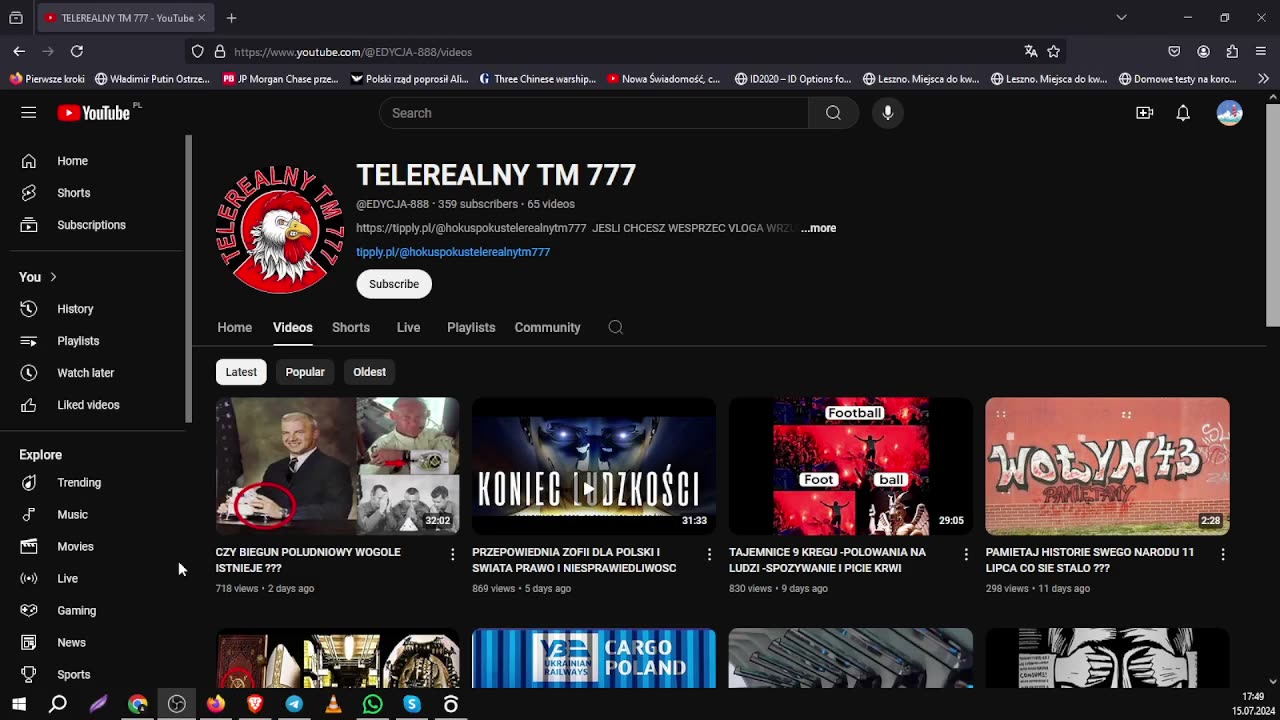1280x720 pixels.
Task: Switch to the channel Home tab
Action: pos(235,327)
